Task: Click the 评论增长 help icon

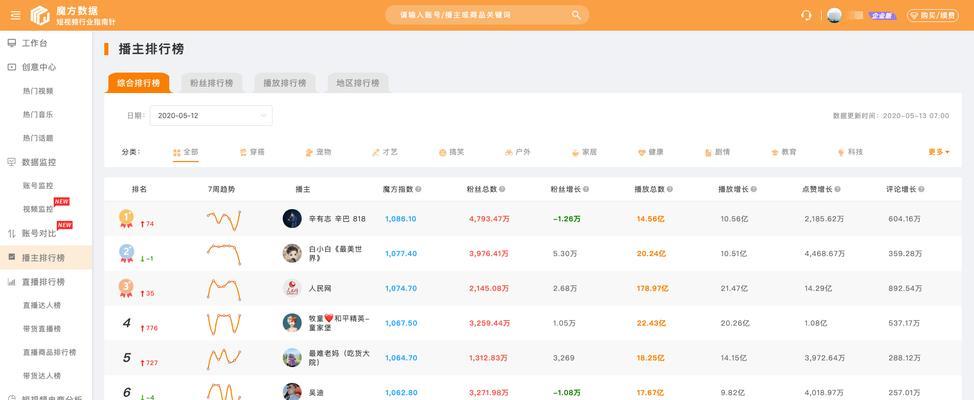Action: (921, 189)
